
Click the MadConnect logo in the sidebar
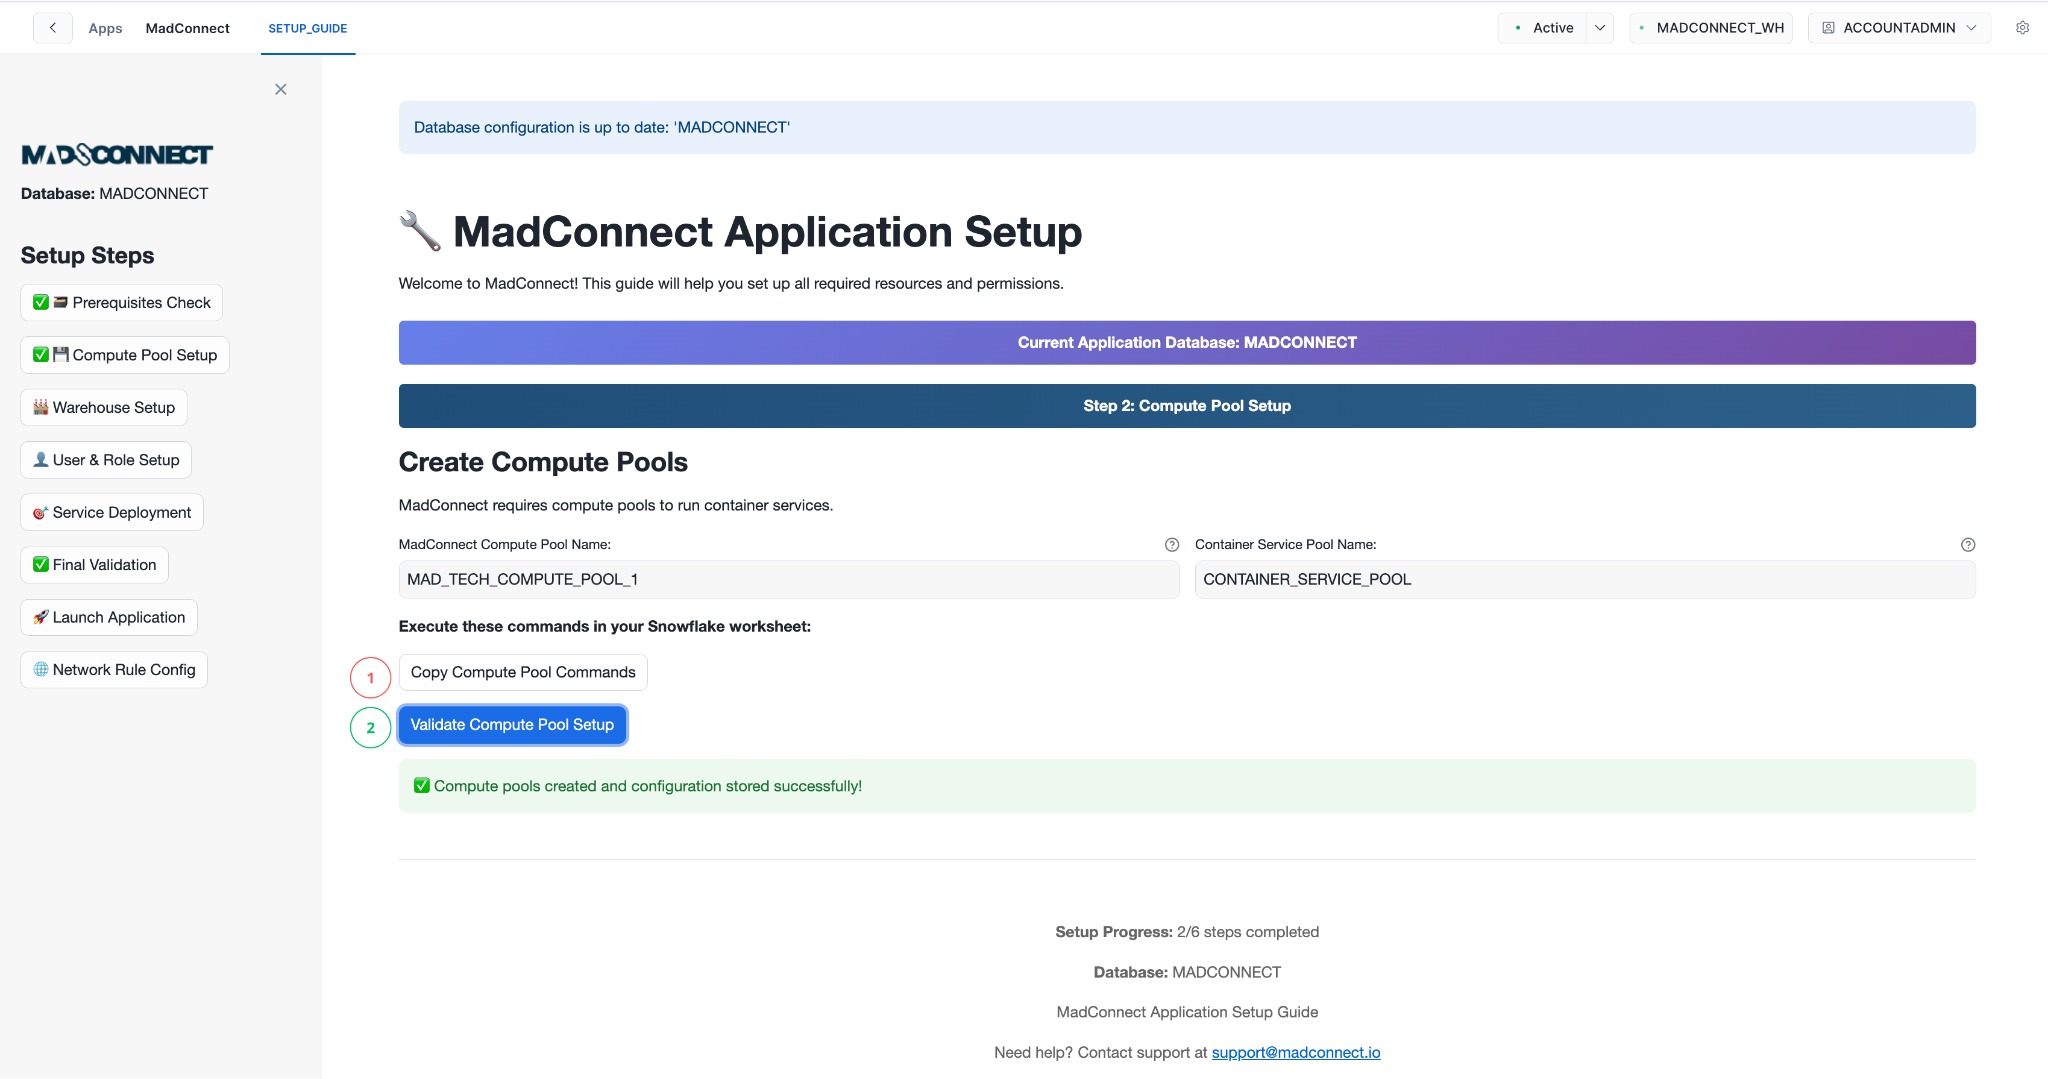[x=117, y=155]
